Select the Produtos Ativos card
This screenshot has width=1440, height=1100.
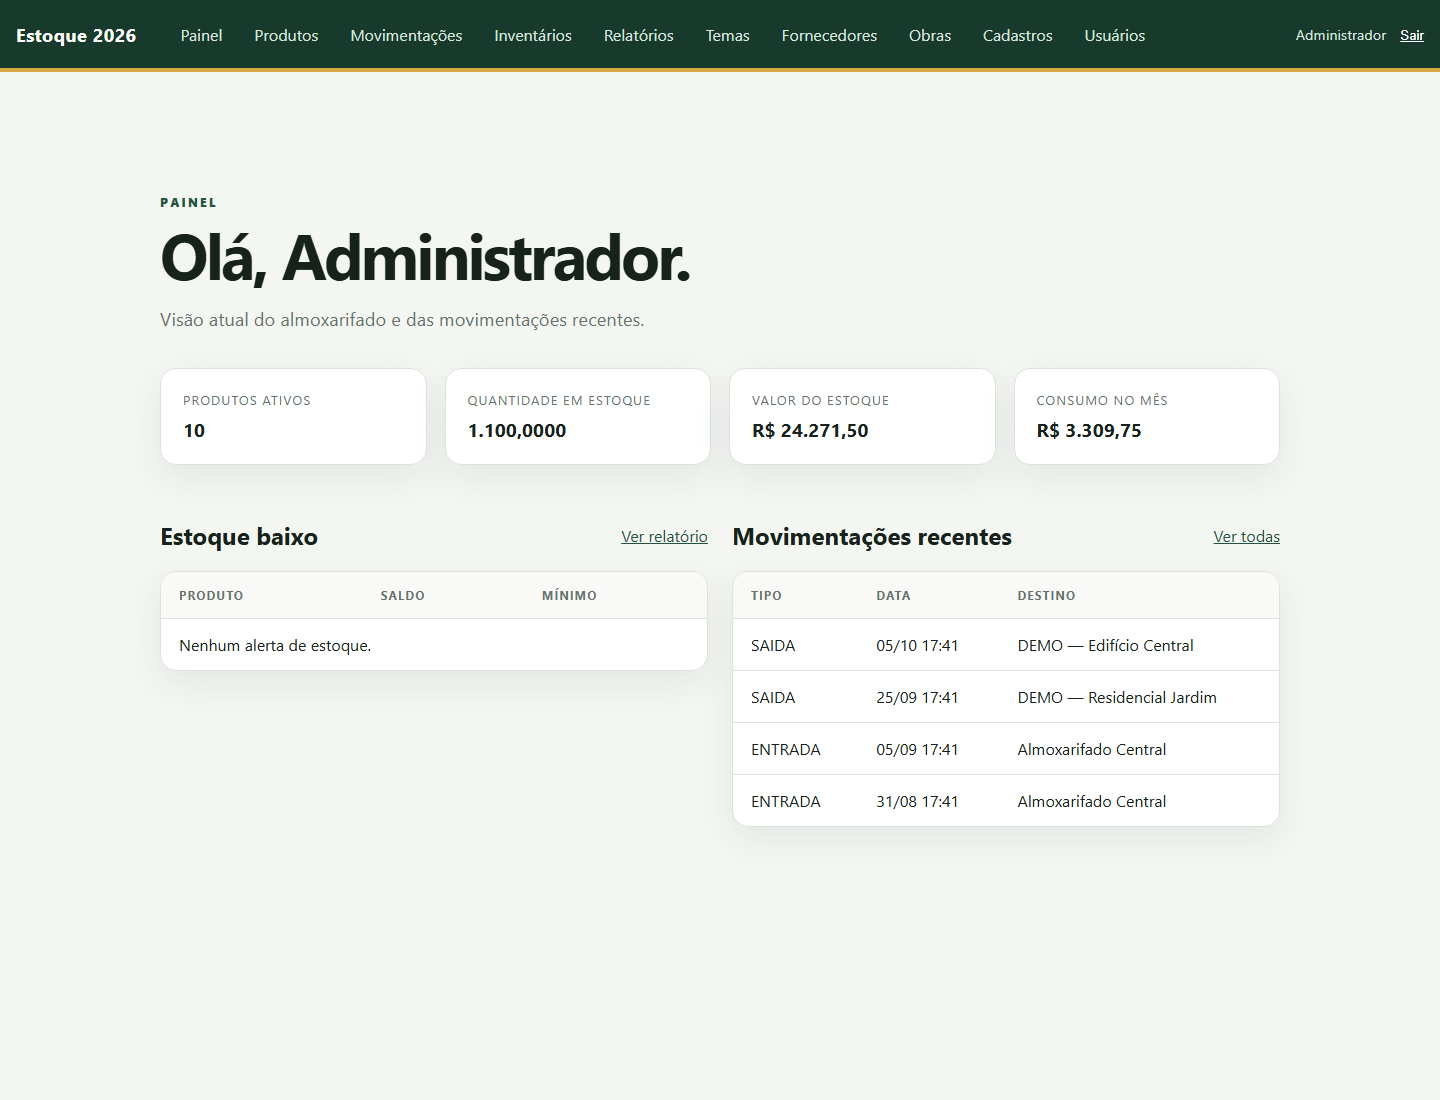pos(293,416)
